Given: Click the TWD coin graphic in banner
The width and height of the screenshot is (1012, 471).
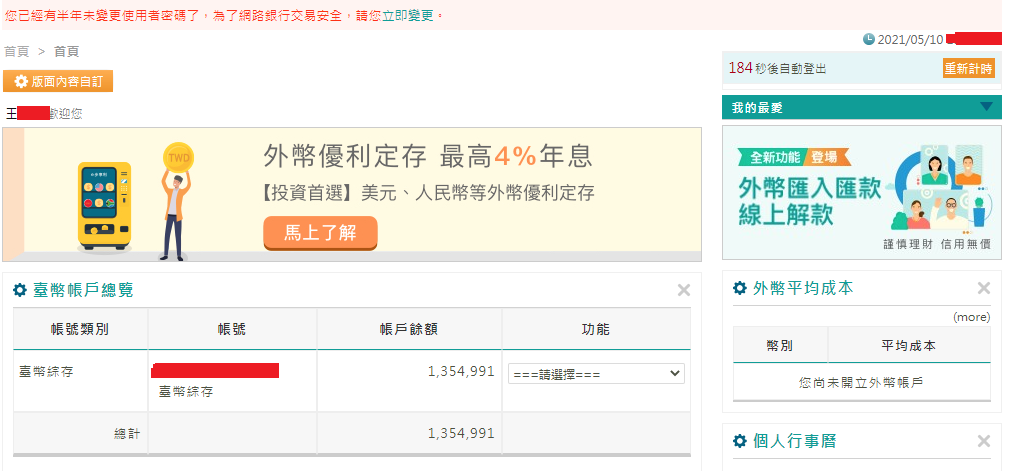Looking at the screenshot, I should click(x=178, y=157).
